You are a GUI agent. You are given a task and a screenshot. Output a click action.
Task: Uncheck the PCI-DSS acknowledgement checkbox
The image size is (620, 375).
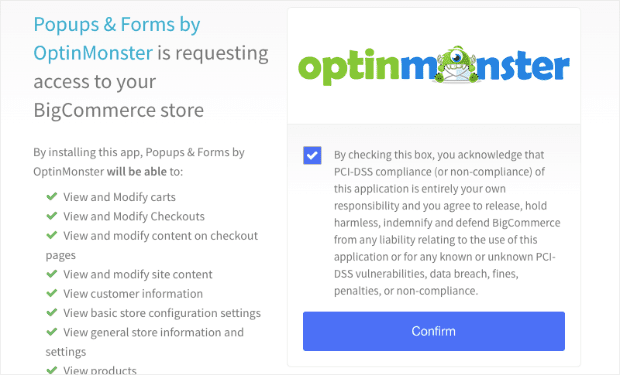[x=312, y=155]
